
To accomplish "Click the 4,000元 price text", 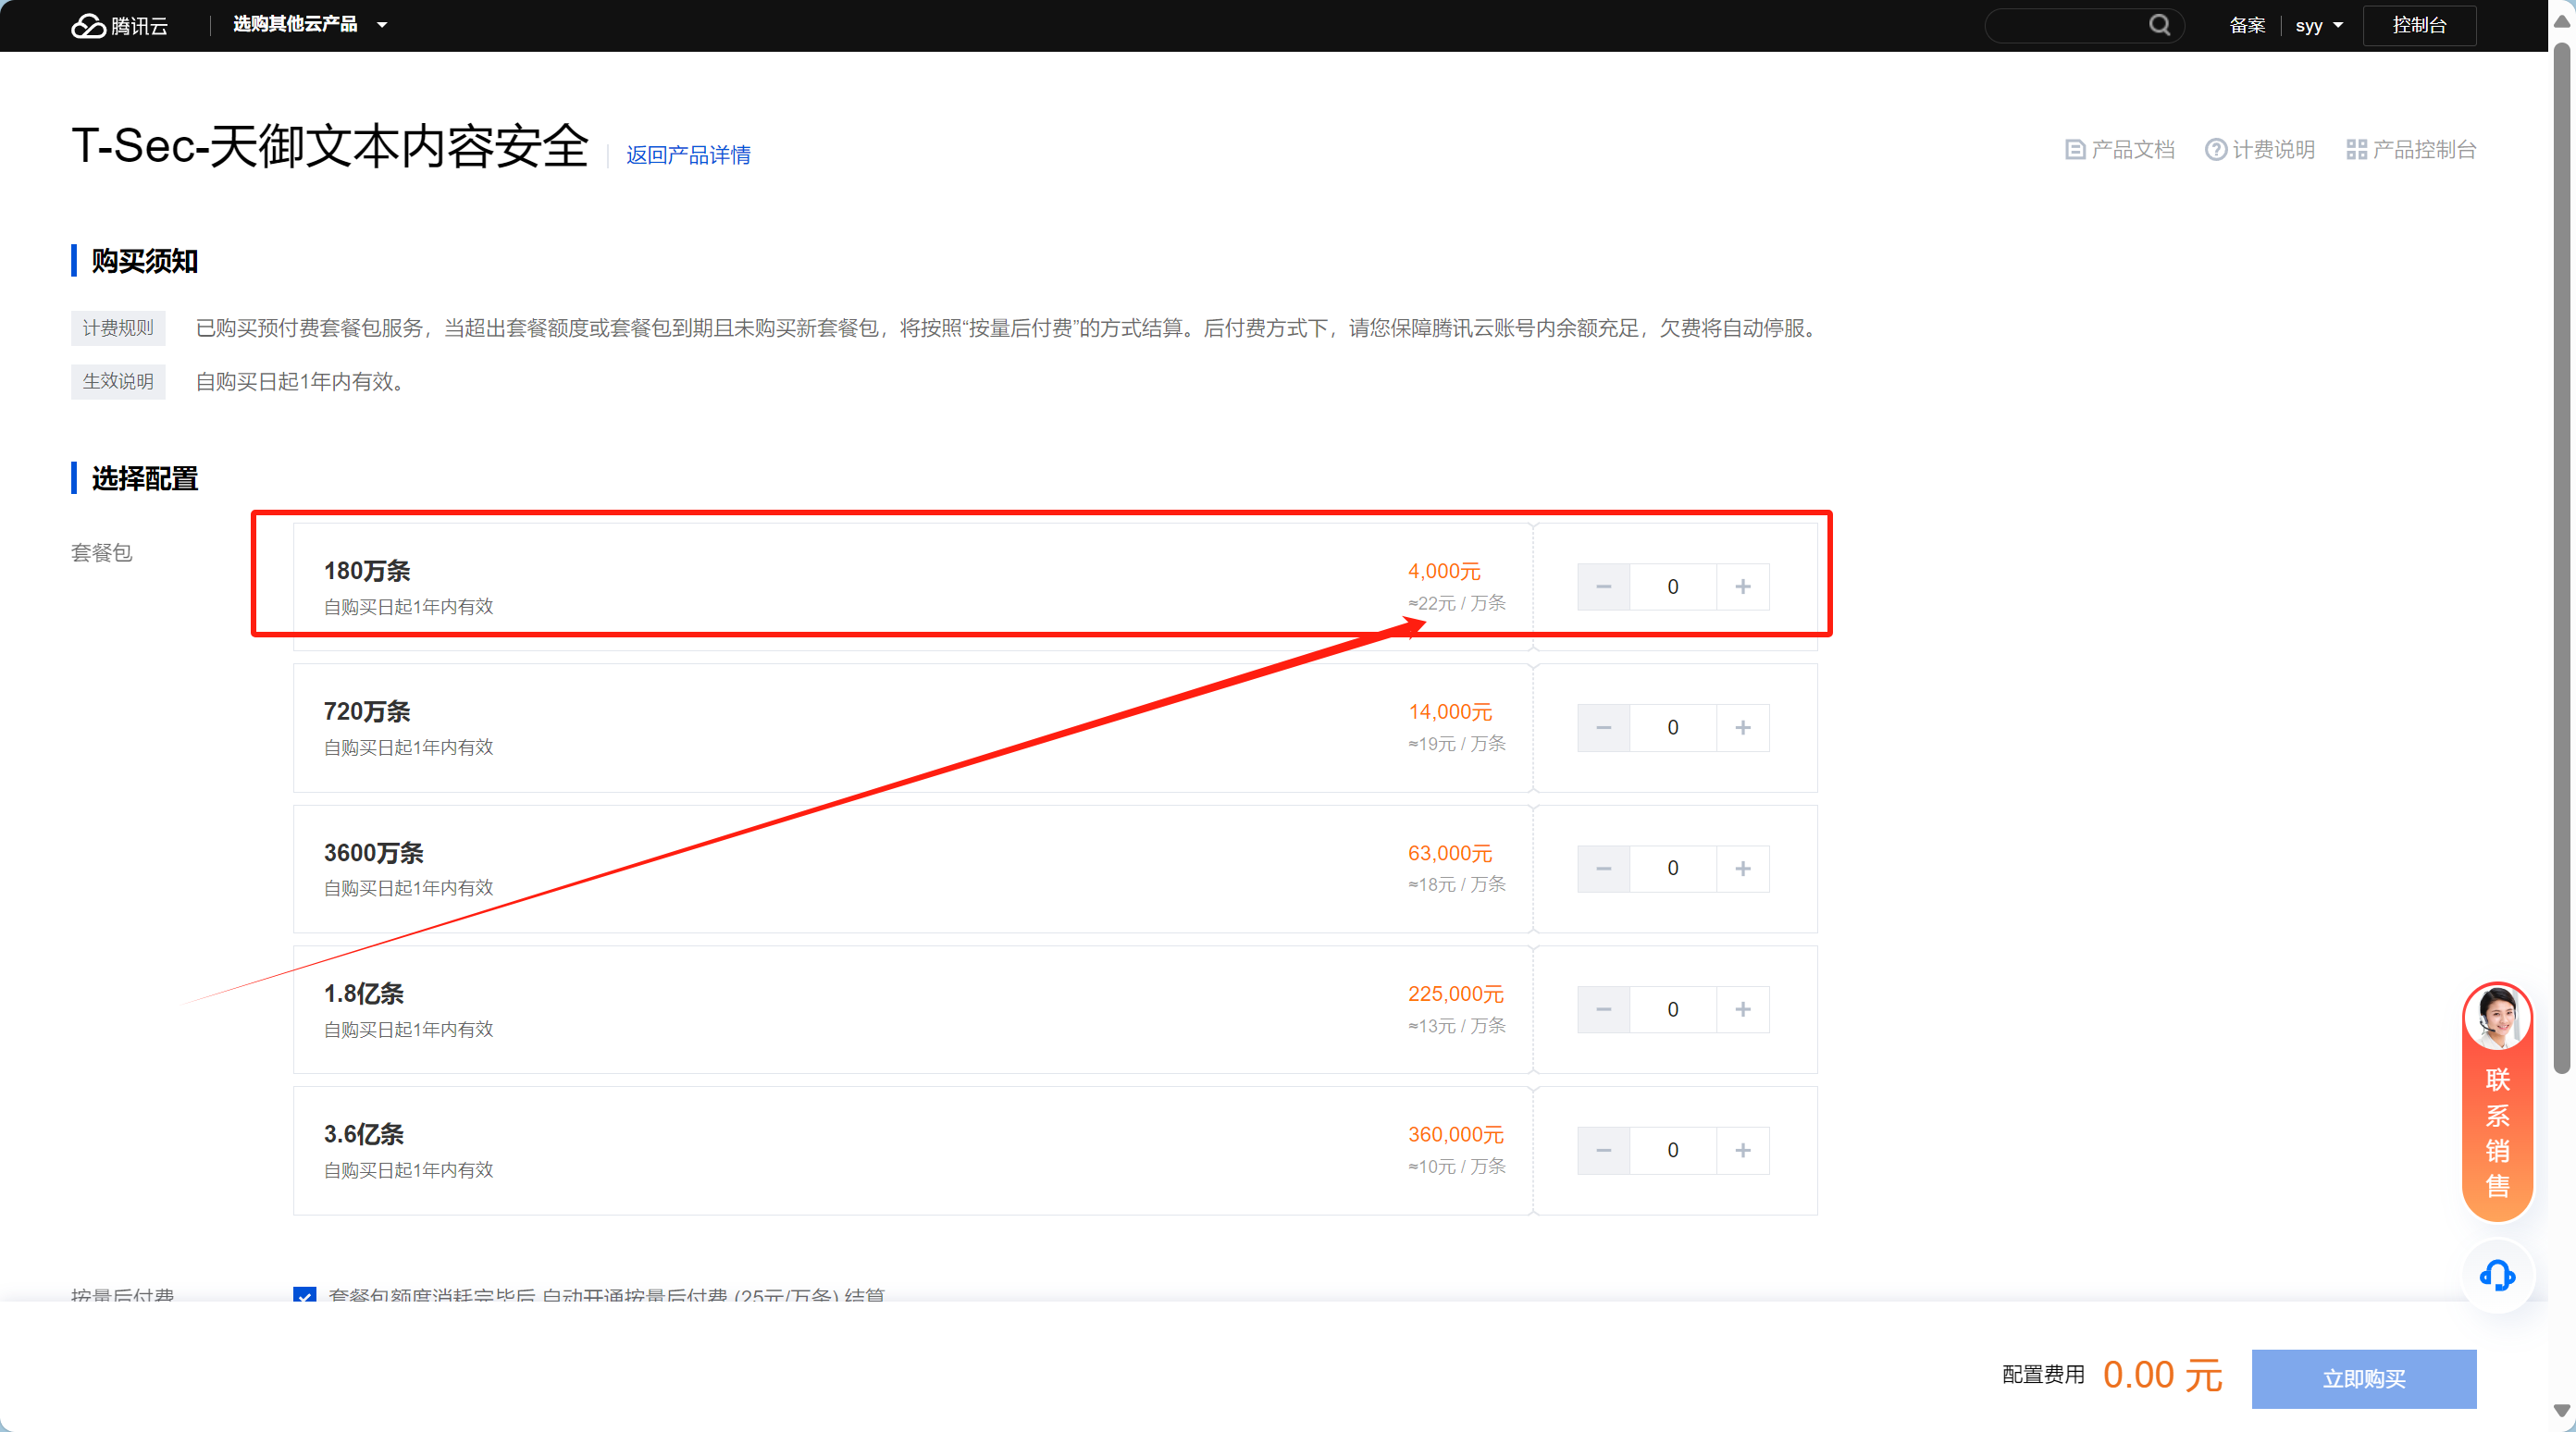I will coord(1444,571).
